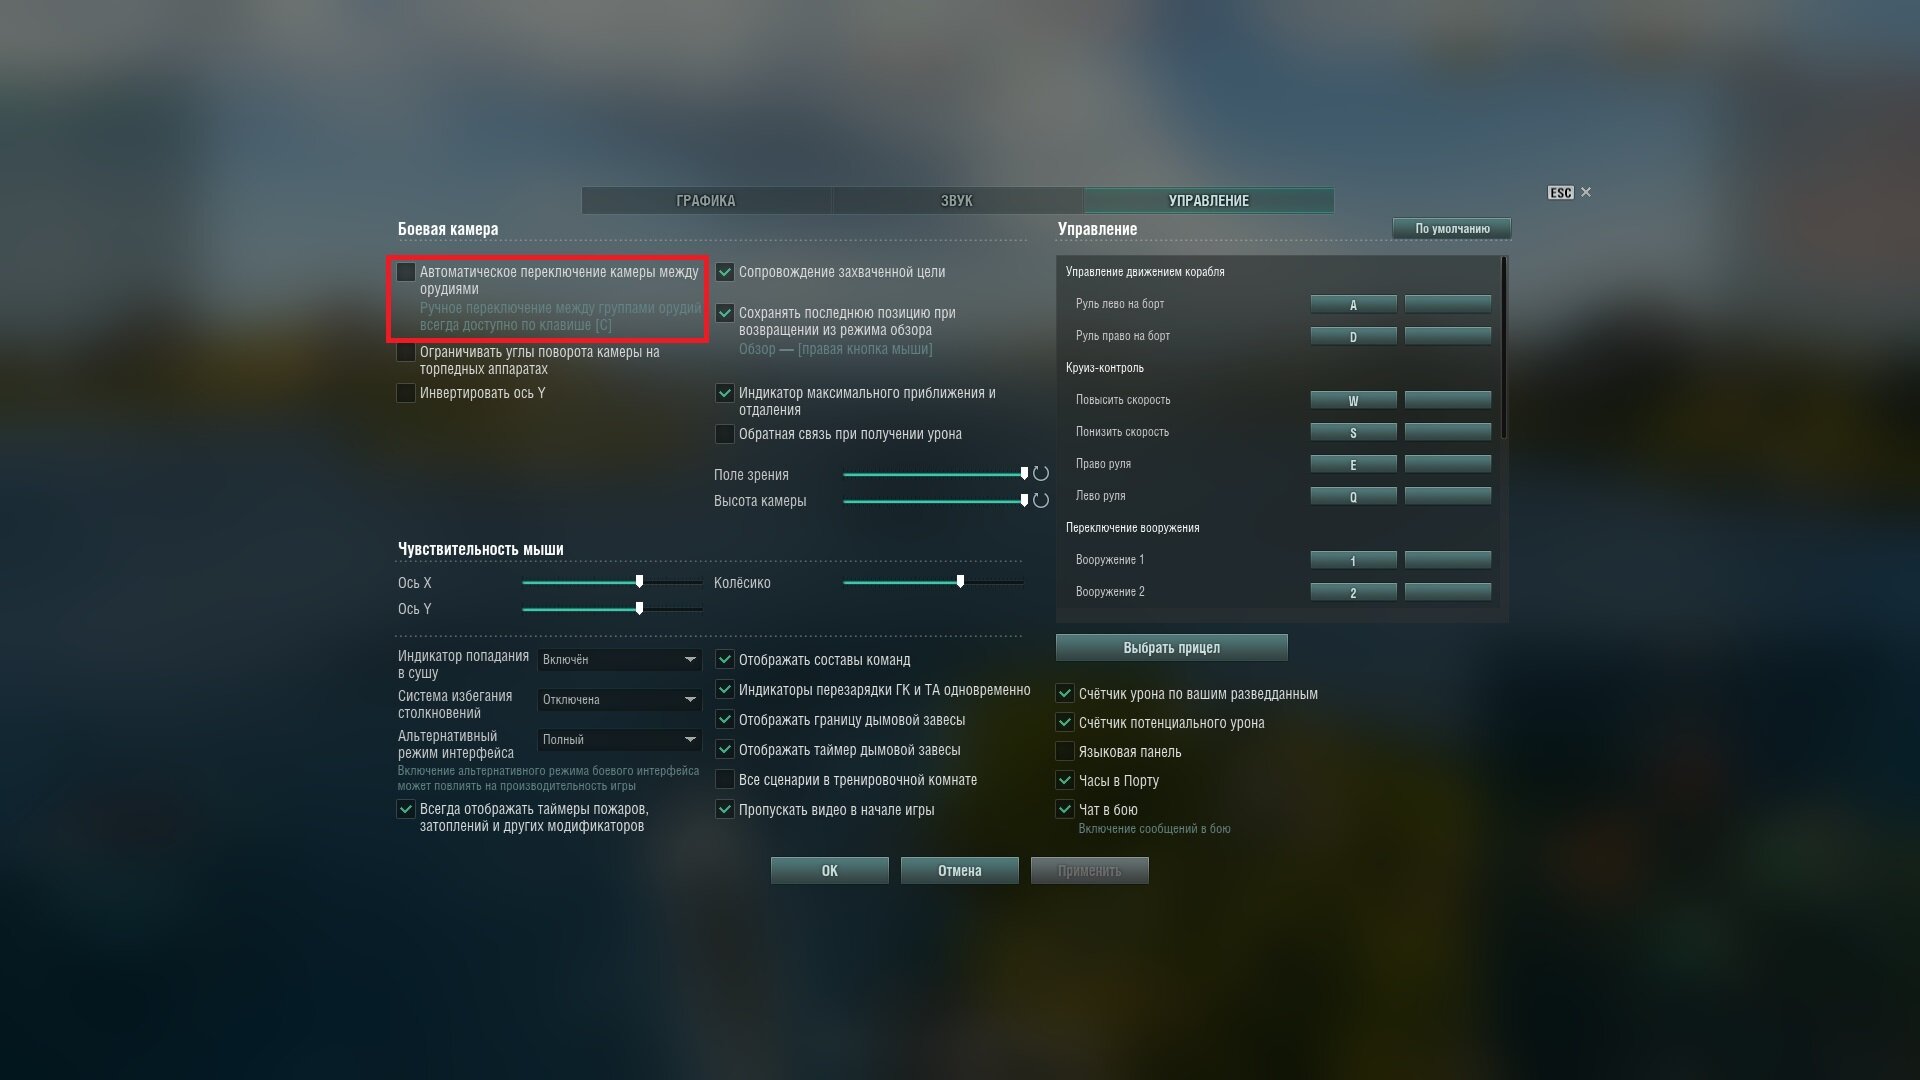Open Индикатор попадания в сушу dropdown
Image resolution: width=1920 pixels, height=1080 pixels.
click(x=619, y=660)
